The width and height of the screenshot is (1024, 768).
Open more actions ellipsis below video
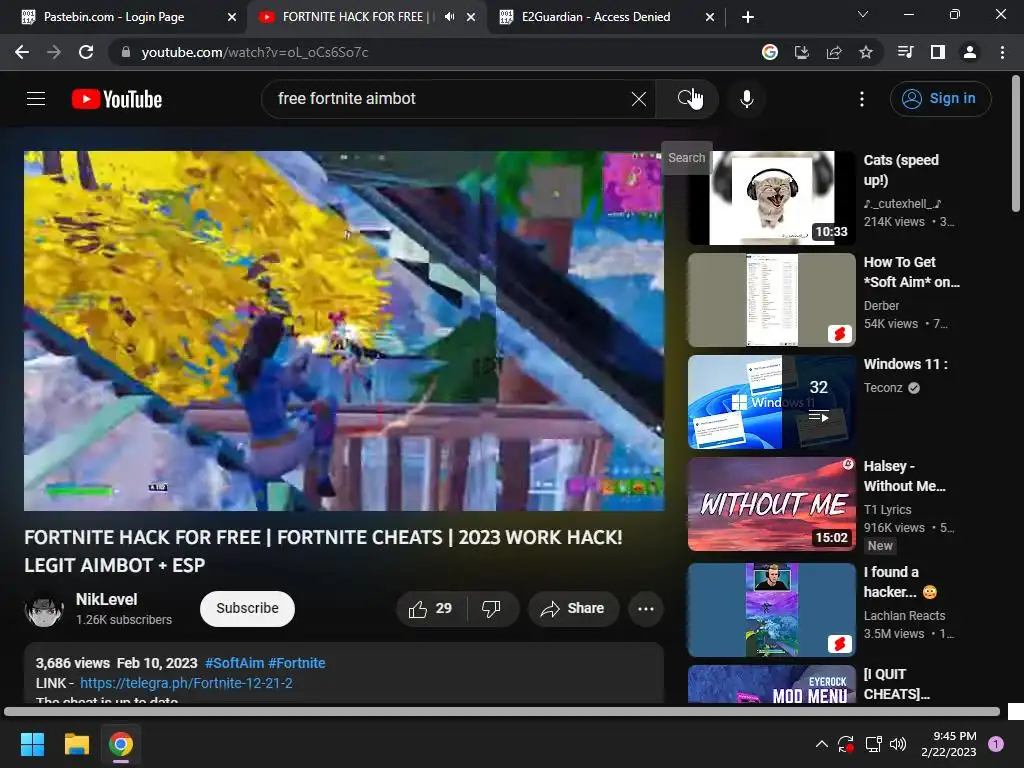click(x=646, y=609)
